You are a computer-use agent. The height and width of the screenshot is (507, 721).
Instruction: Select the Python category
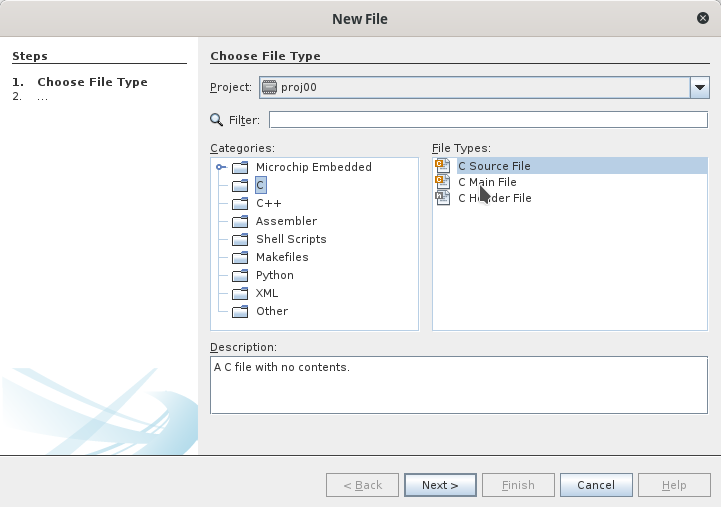point(275,275)
